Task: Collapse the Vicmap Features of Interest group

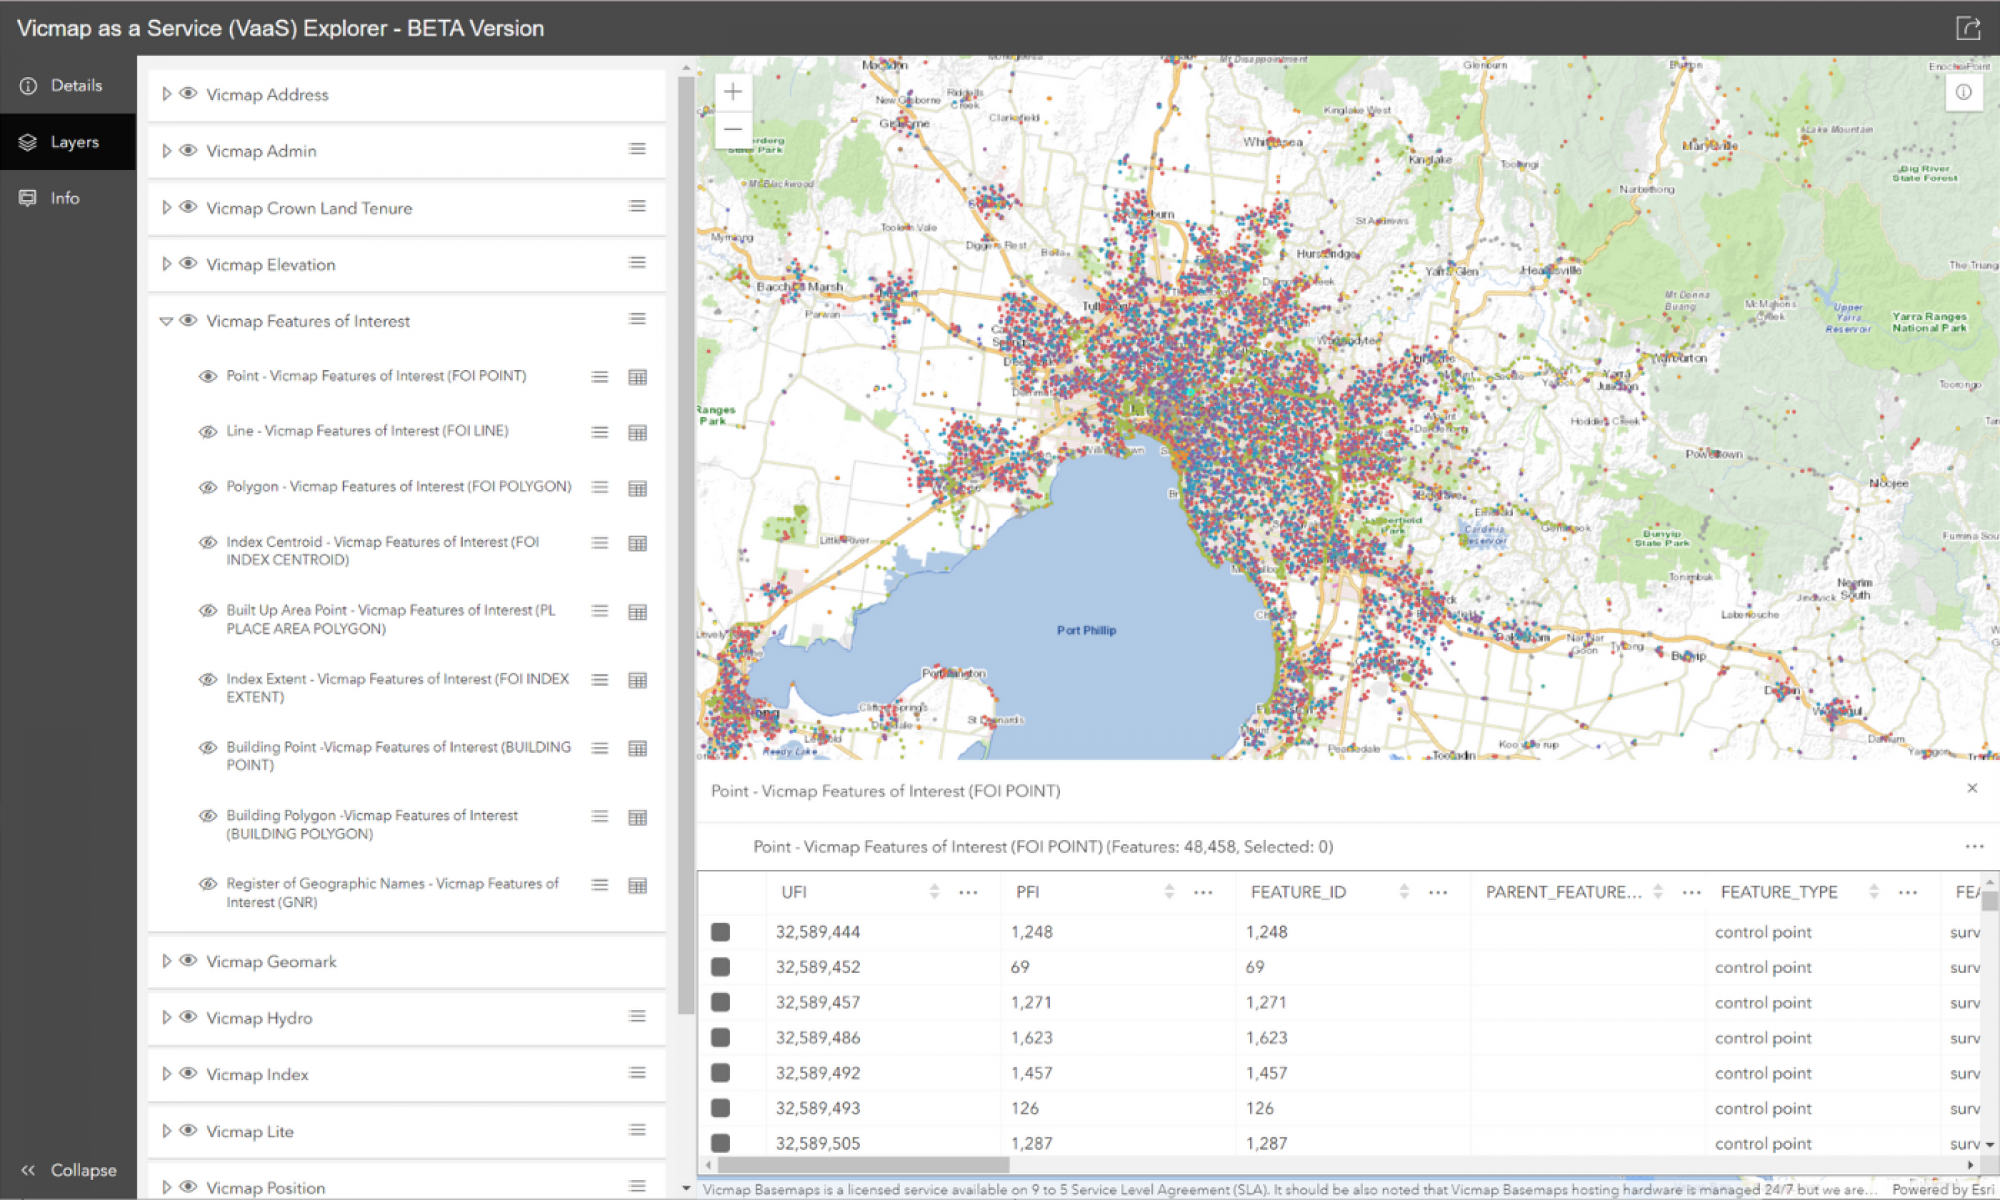Action: 166,321
